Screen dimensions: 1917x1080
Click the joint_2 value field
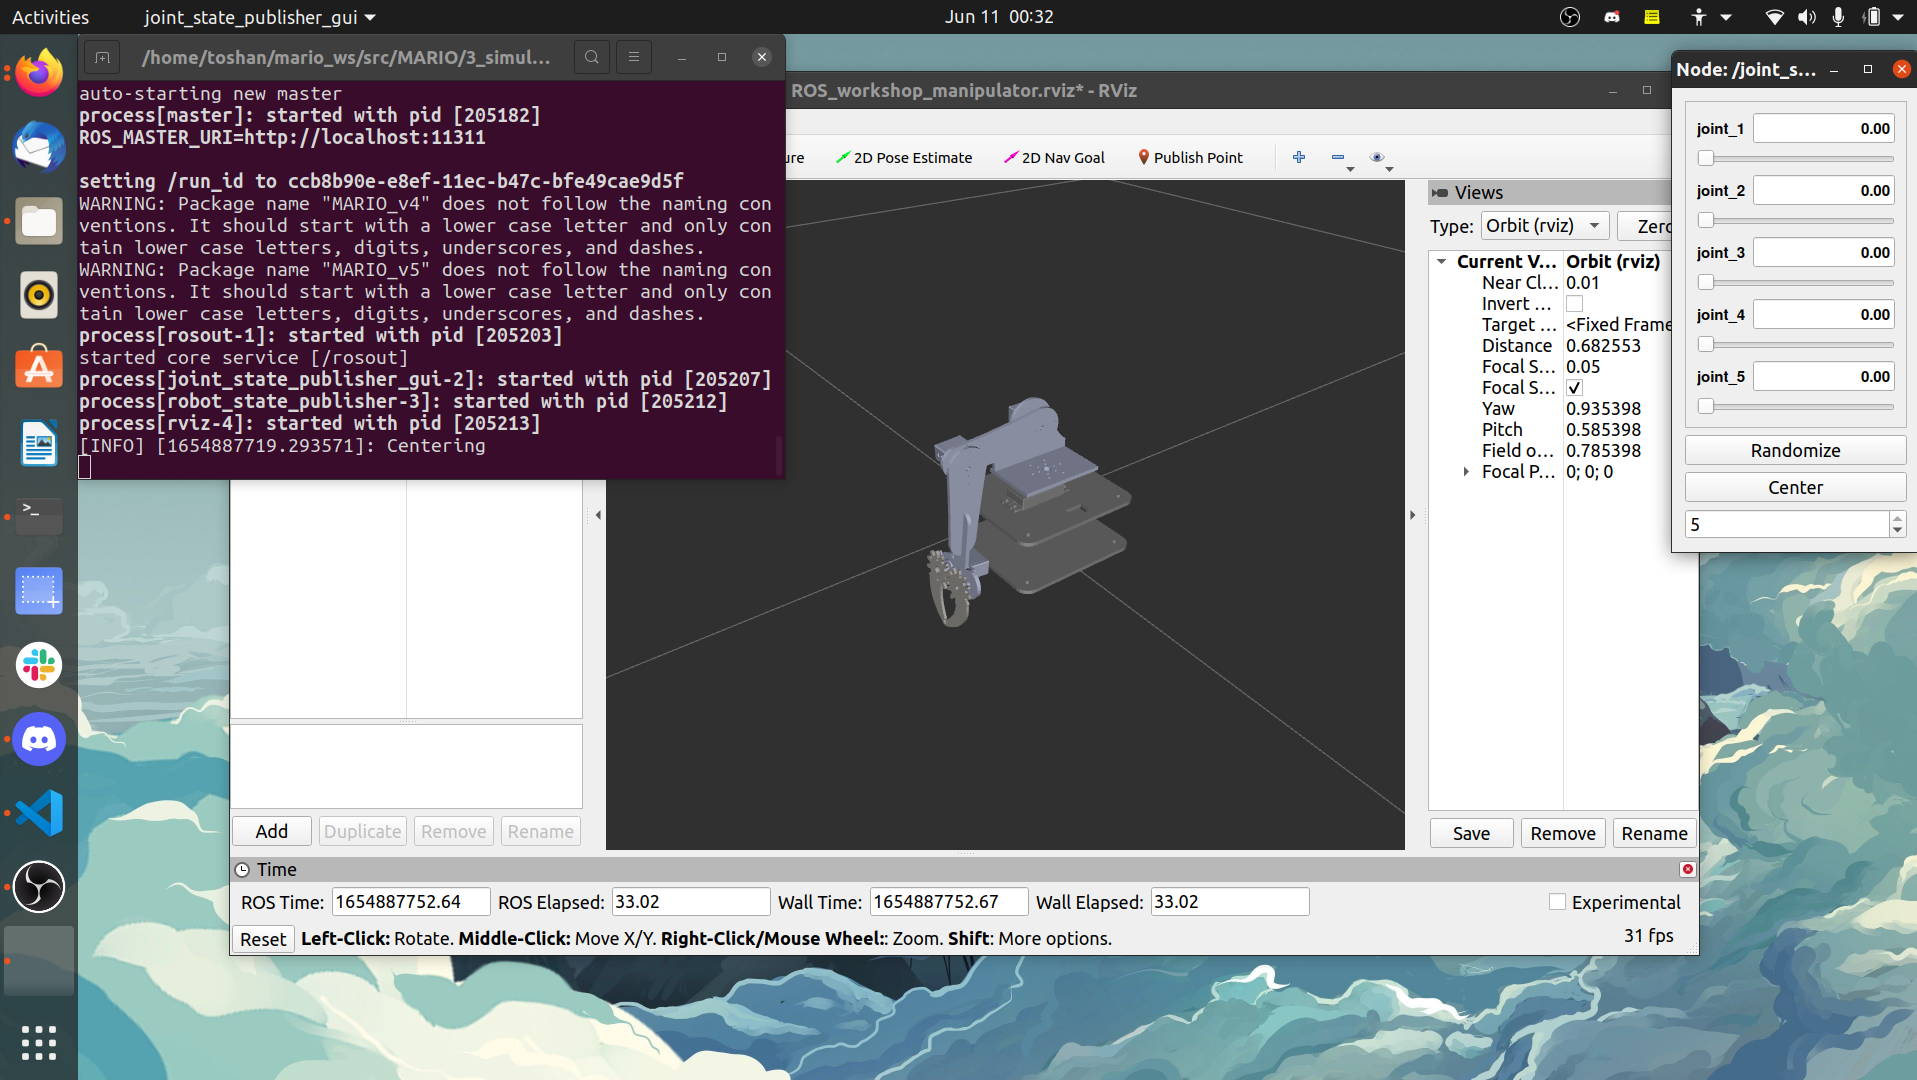[1824, 190]
